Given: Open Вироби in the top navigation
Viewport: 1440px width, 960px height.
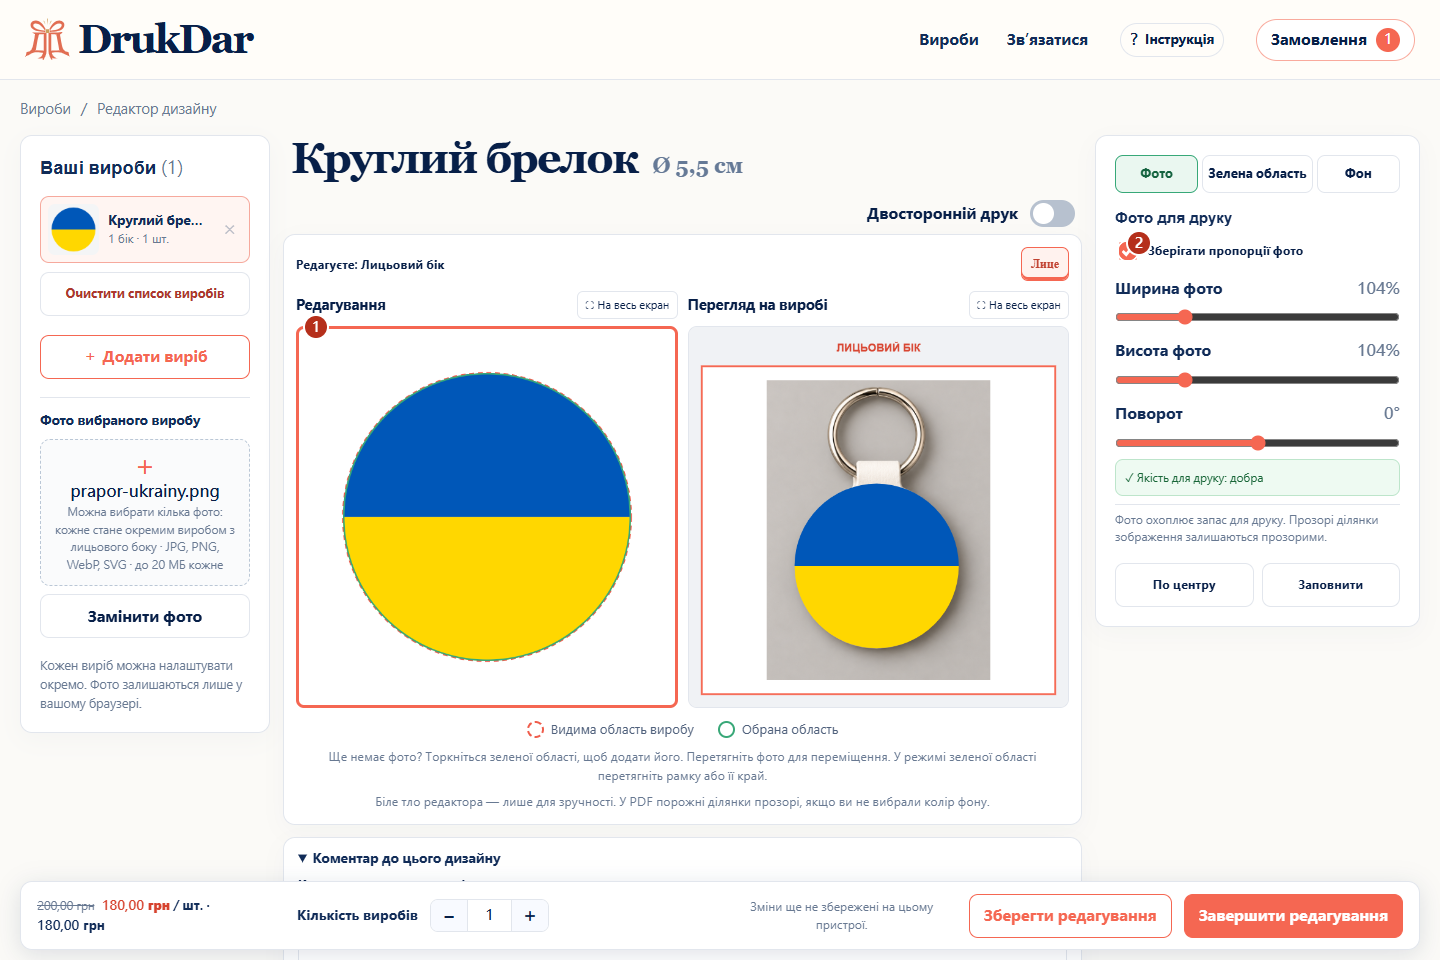Looking at the screenshot, I should [949, 40].
